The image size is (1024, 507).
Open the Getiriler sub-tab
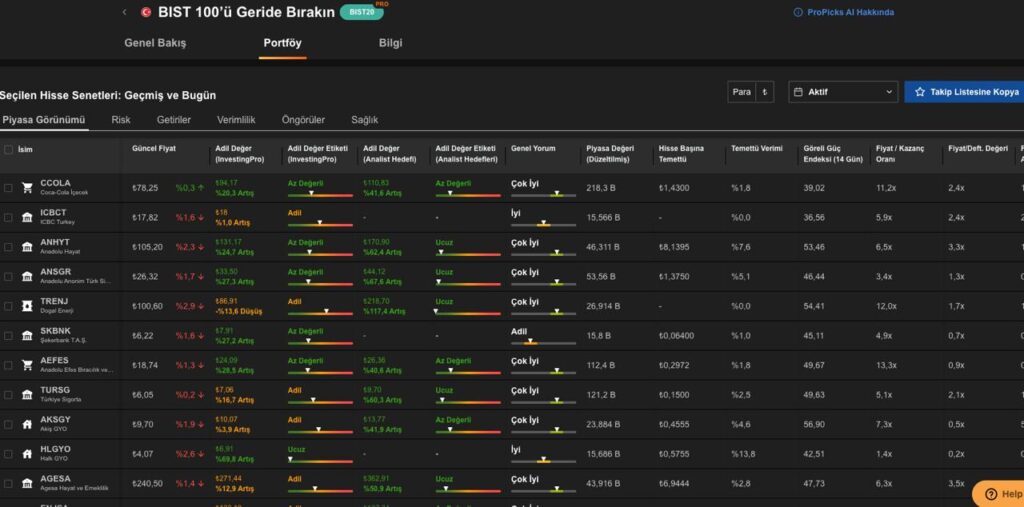click(174, 120)
